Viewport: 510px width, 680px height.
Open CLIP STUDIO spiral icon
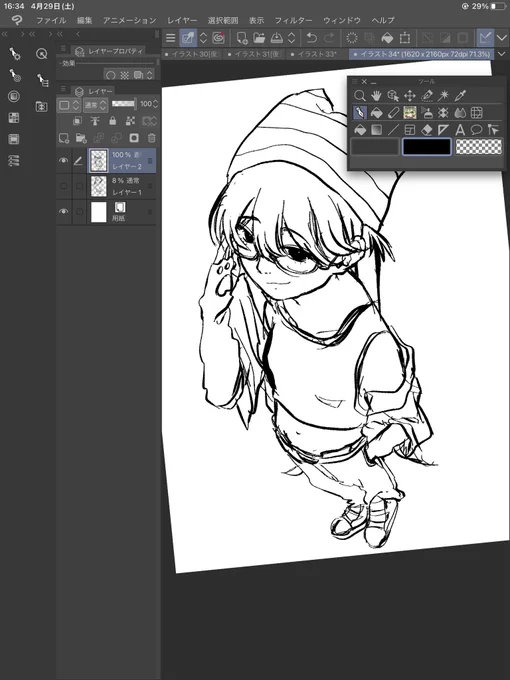[219, 38]
